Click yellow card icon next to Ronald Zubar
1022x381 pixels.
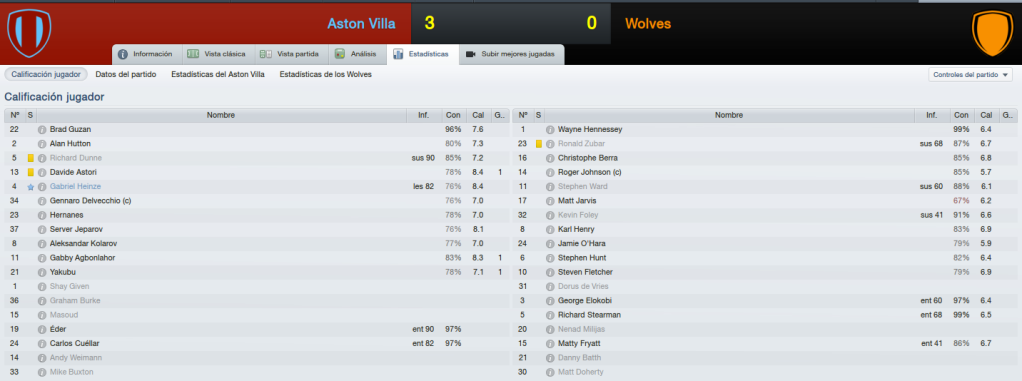pyautogui.click(x=538, y=144)
